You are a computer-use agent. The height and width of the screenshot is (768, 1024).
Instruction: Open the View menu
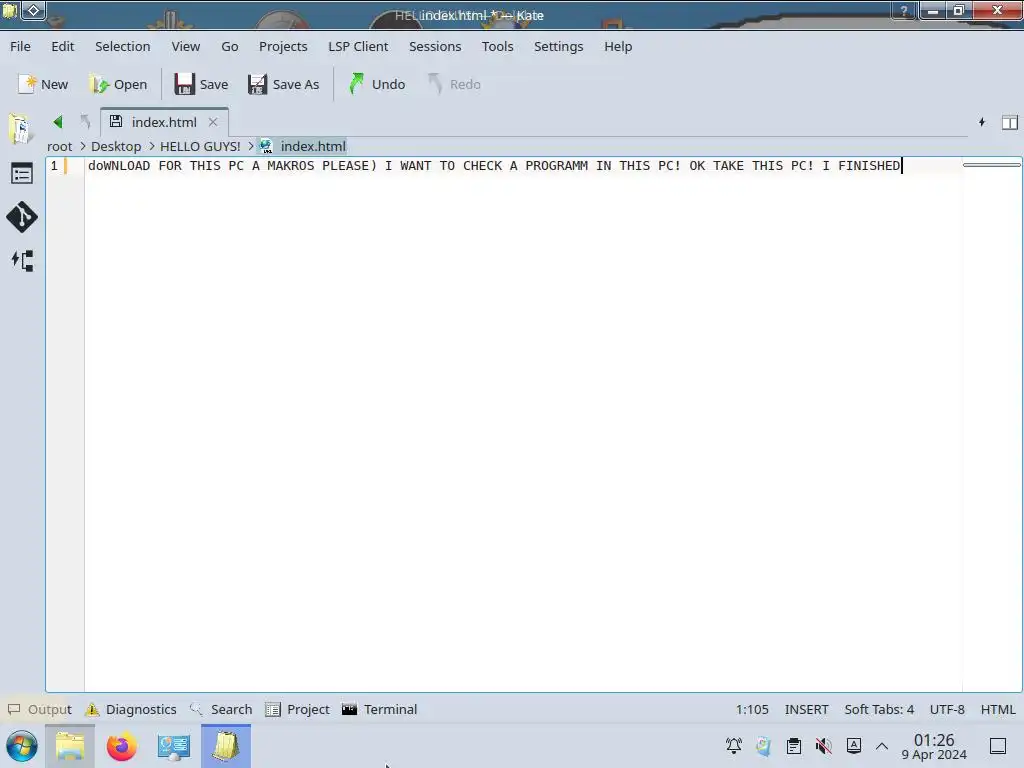pyautogui.click(x=185, y=46)
